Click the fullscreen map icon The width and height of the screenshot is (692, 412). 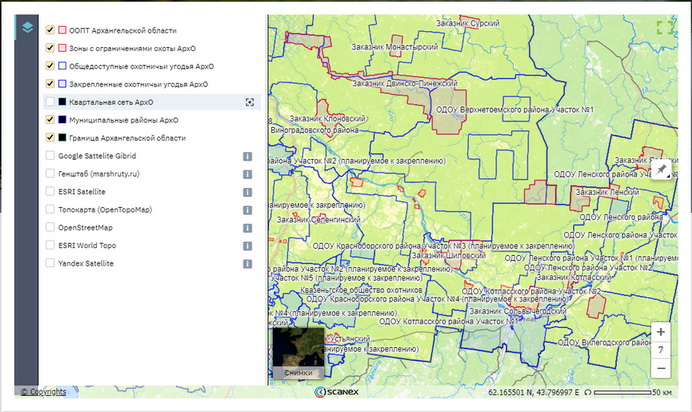665,27
